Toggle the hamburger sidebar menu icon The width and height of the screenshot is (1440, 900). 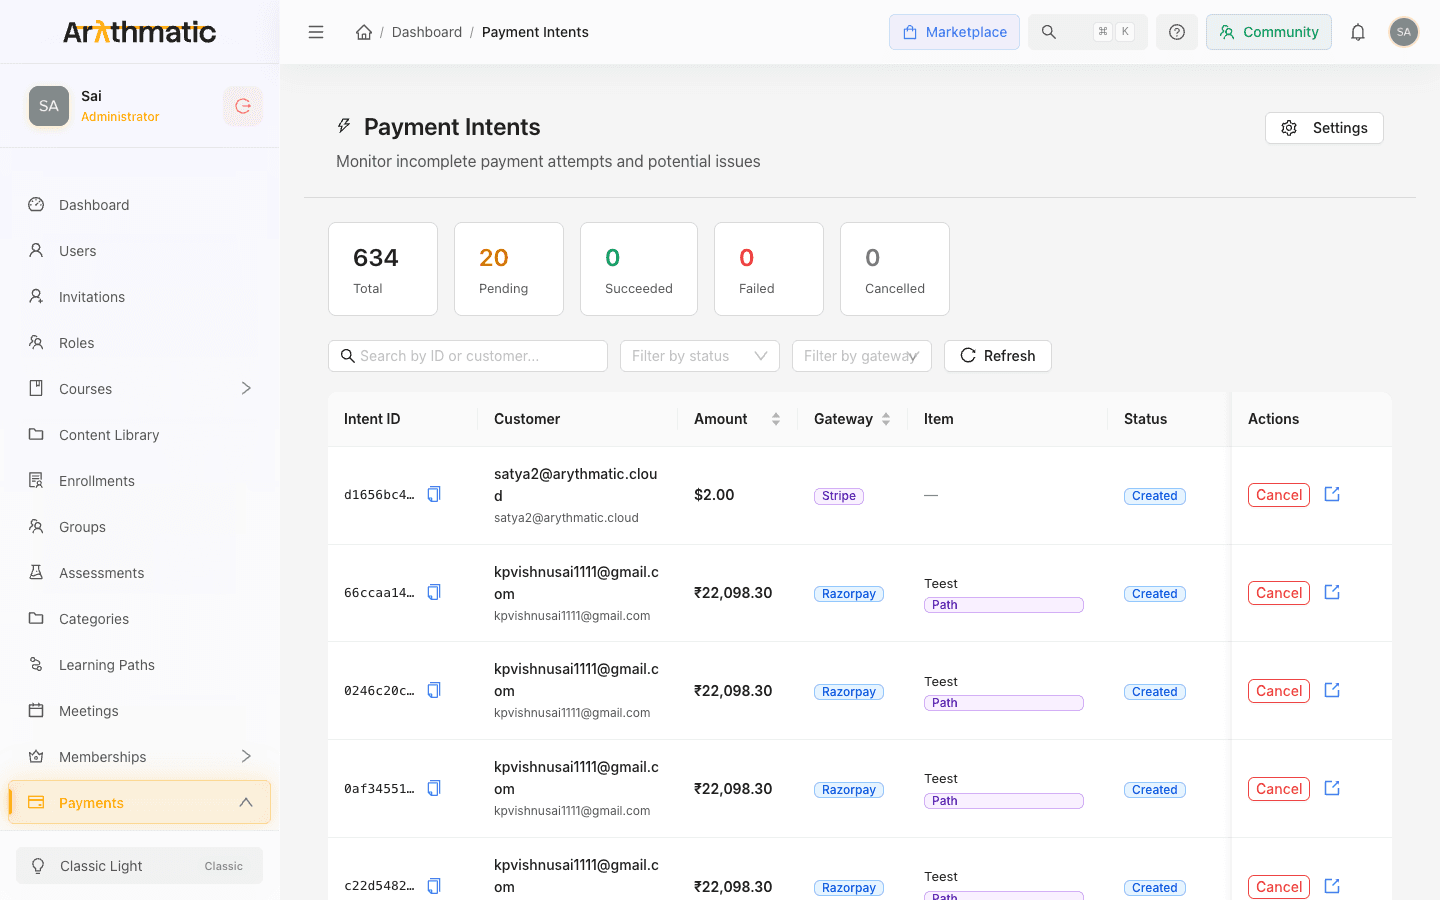click(316, 32)
